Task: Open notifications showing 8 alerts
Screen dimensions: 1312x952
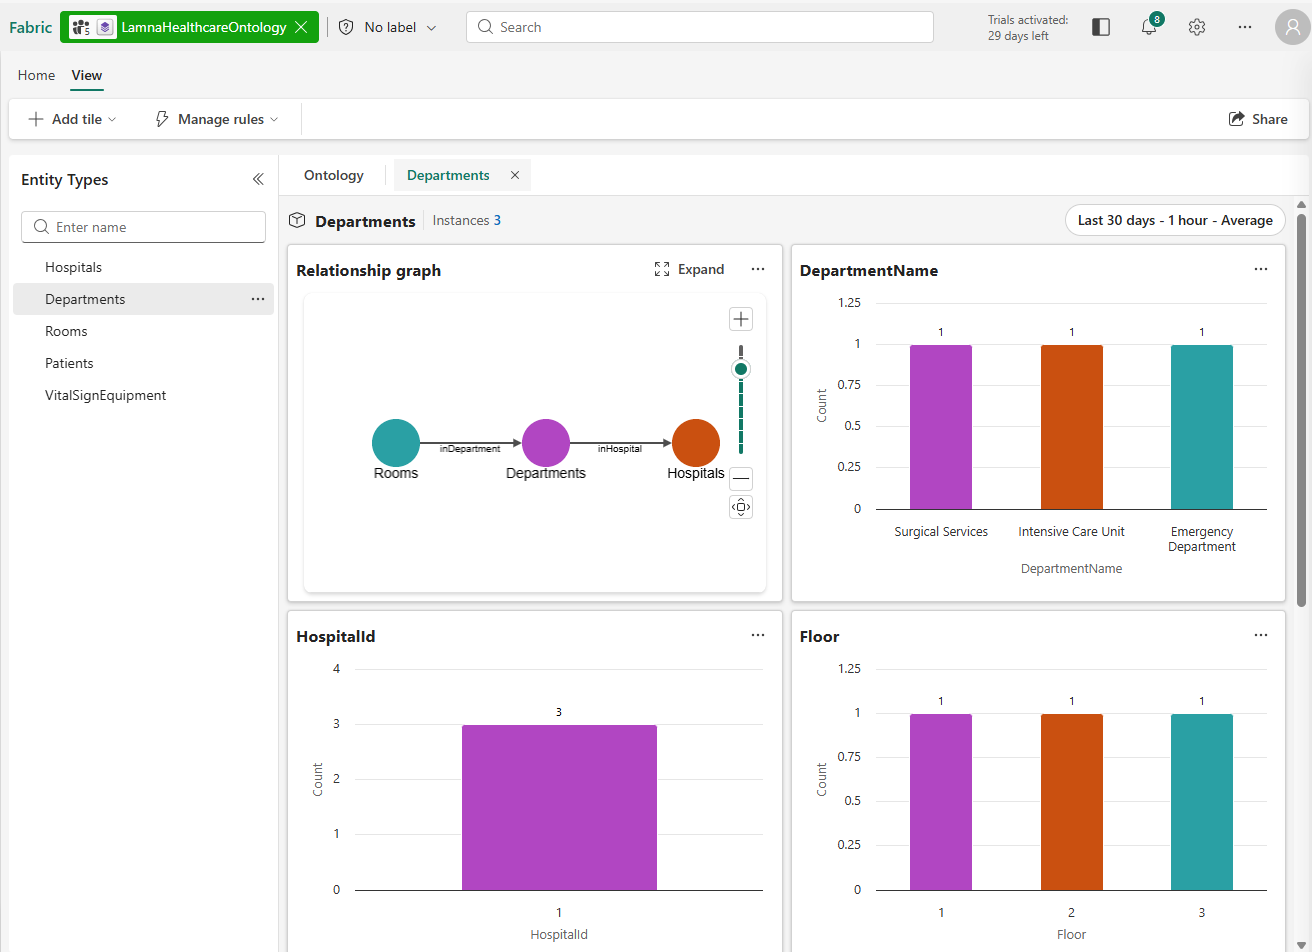Action: pyautogui.click(x=1148, y=27)
